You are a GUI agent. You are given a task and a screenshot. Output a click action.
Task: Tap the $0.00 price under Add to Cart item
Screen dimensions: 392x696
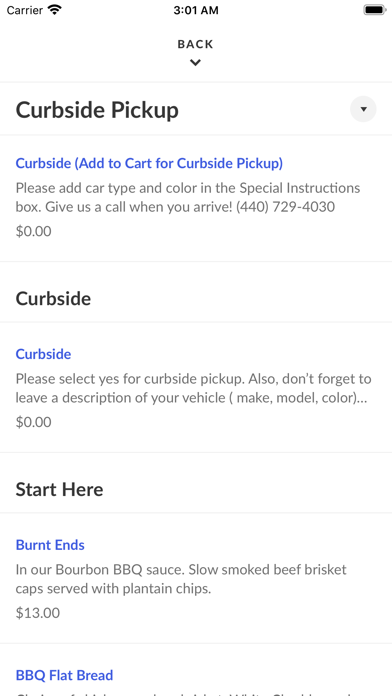[x=33, y=231]
